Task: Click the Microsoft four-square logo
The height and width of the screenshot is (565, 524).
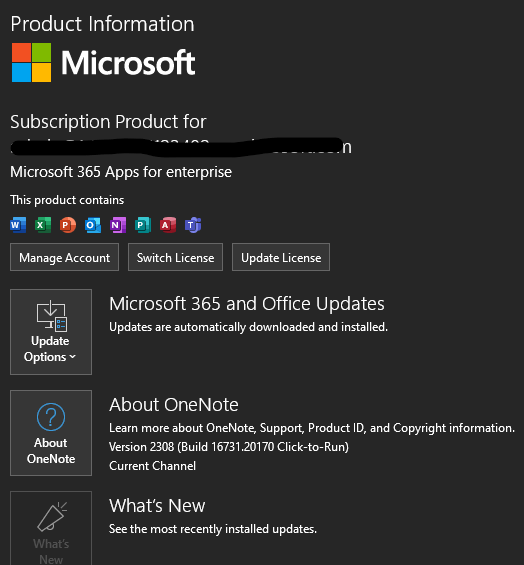Action: point(31,62)
